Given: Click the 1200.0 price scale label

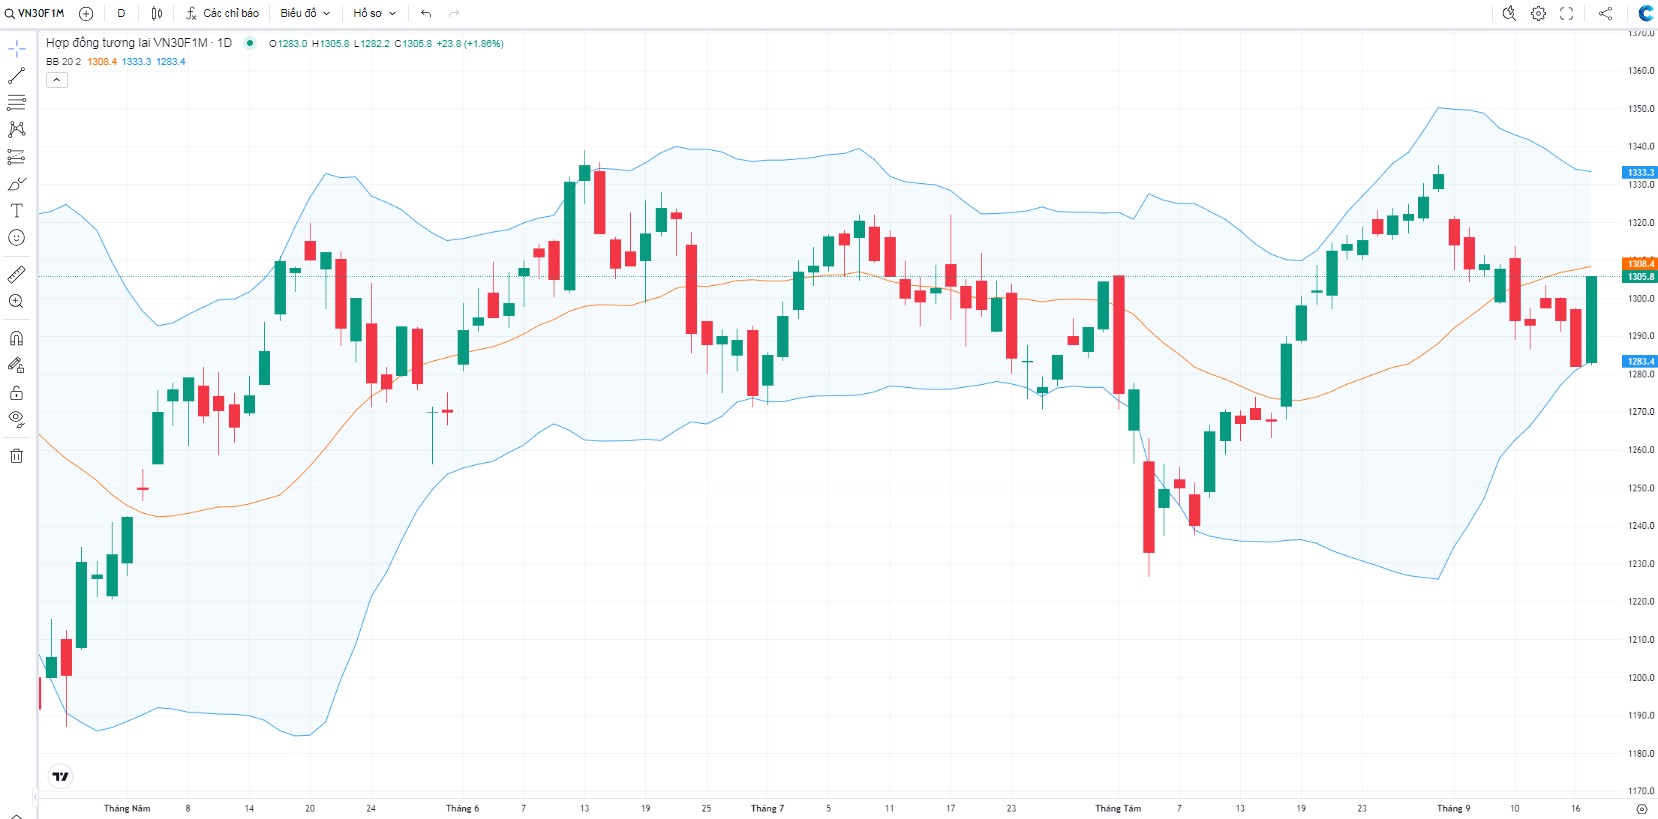Looking at the screenshot, I should 1641,677.
